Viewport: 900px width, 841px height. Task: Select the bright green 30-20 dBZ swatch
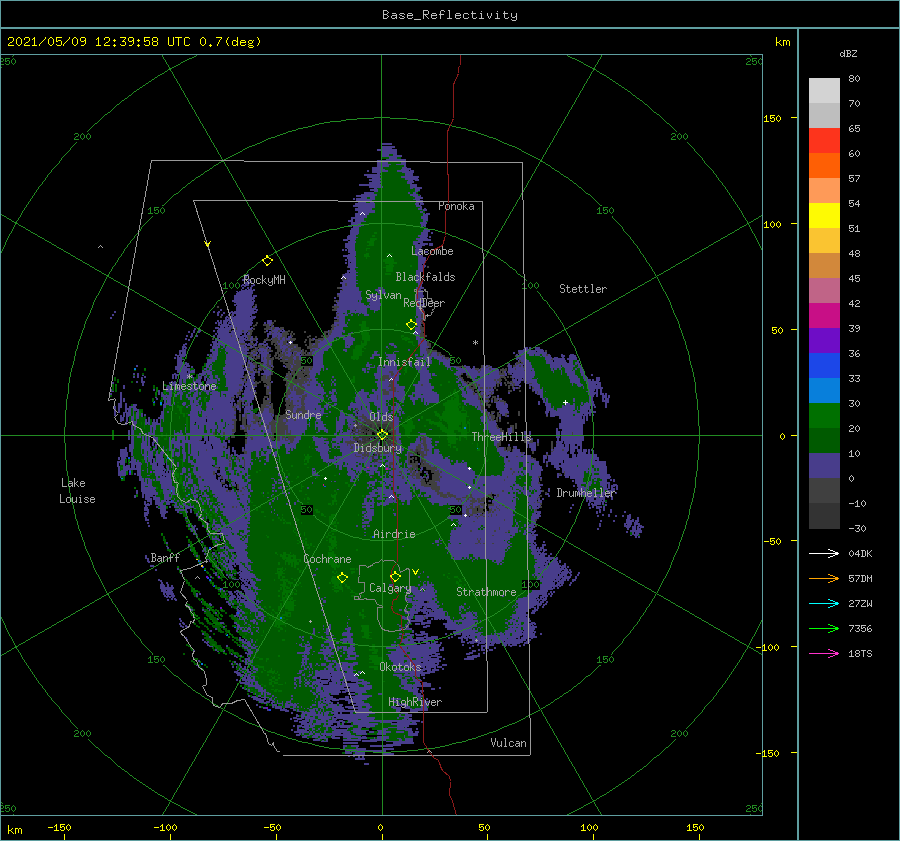coord(824,416)
